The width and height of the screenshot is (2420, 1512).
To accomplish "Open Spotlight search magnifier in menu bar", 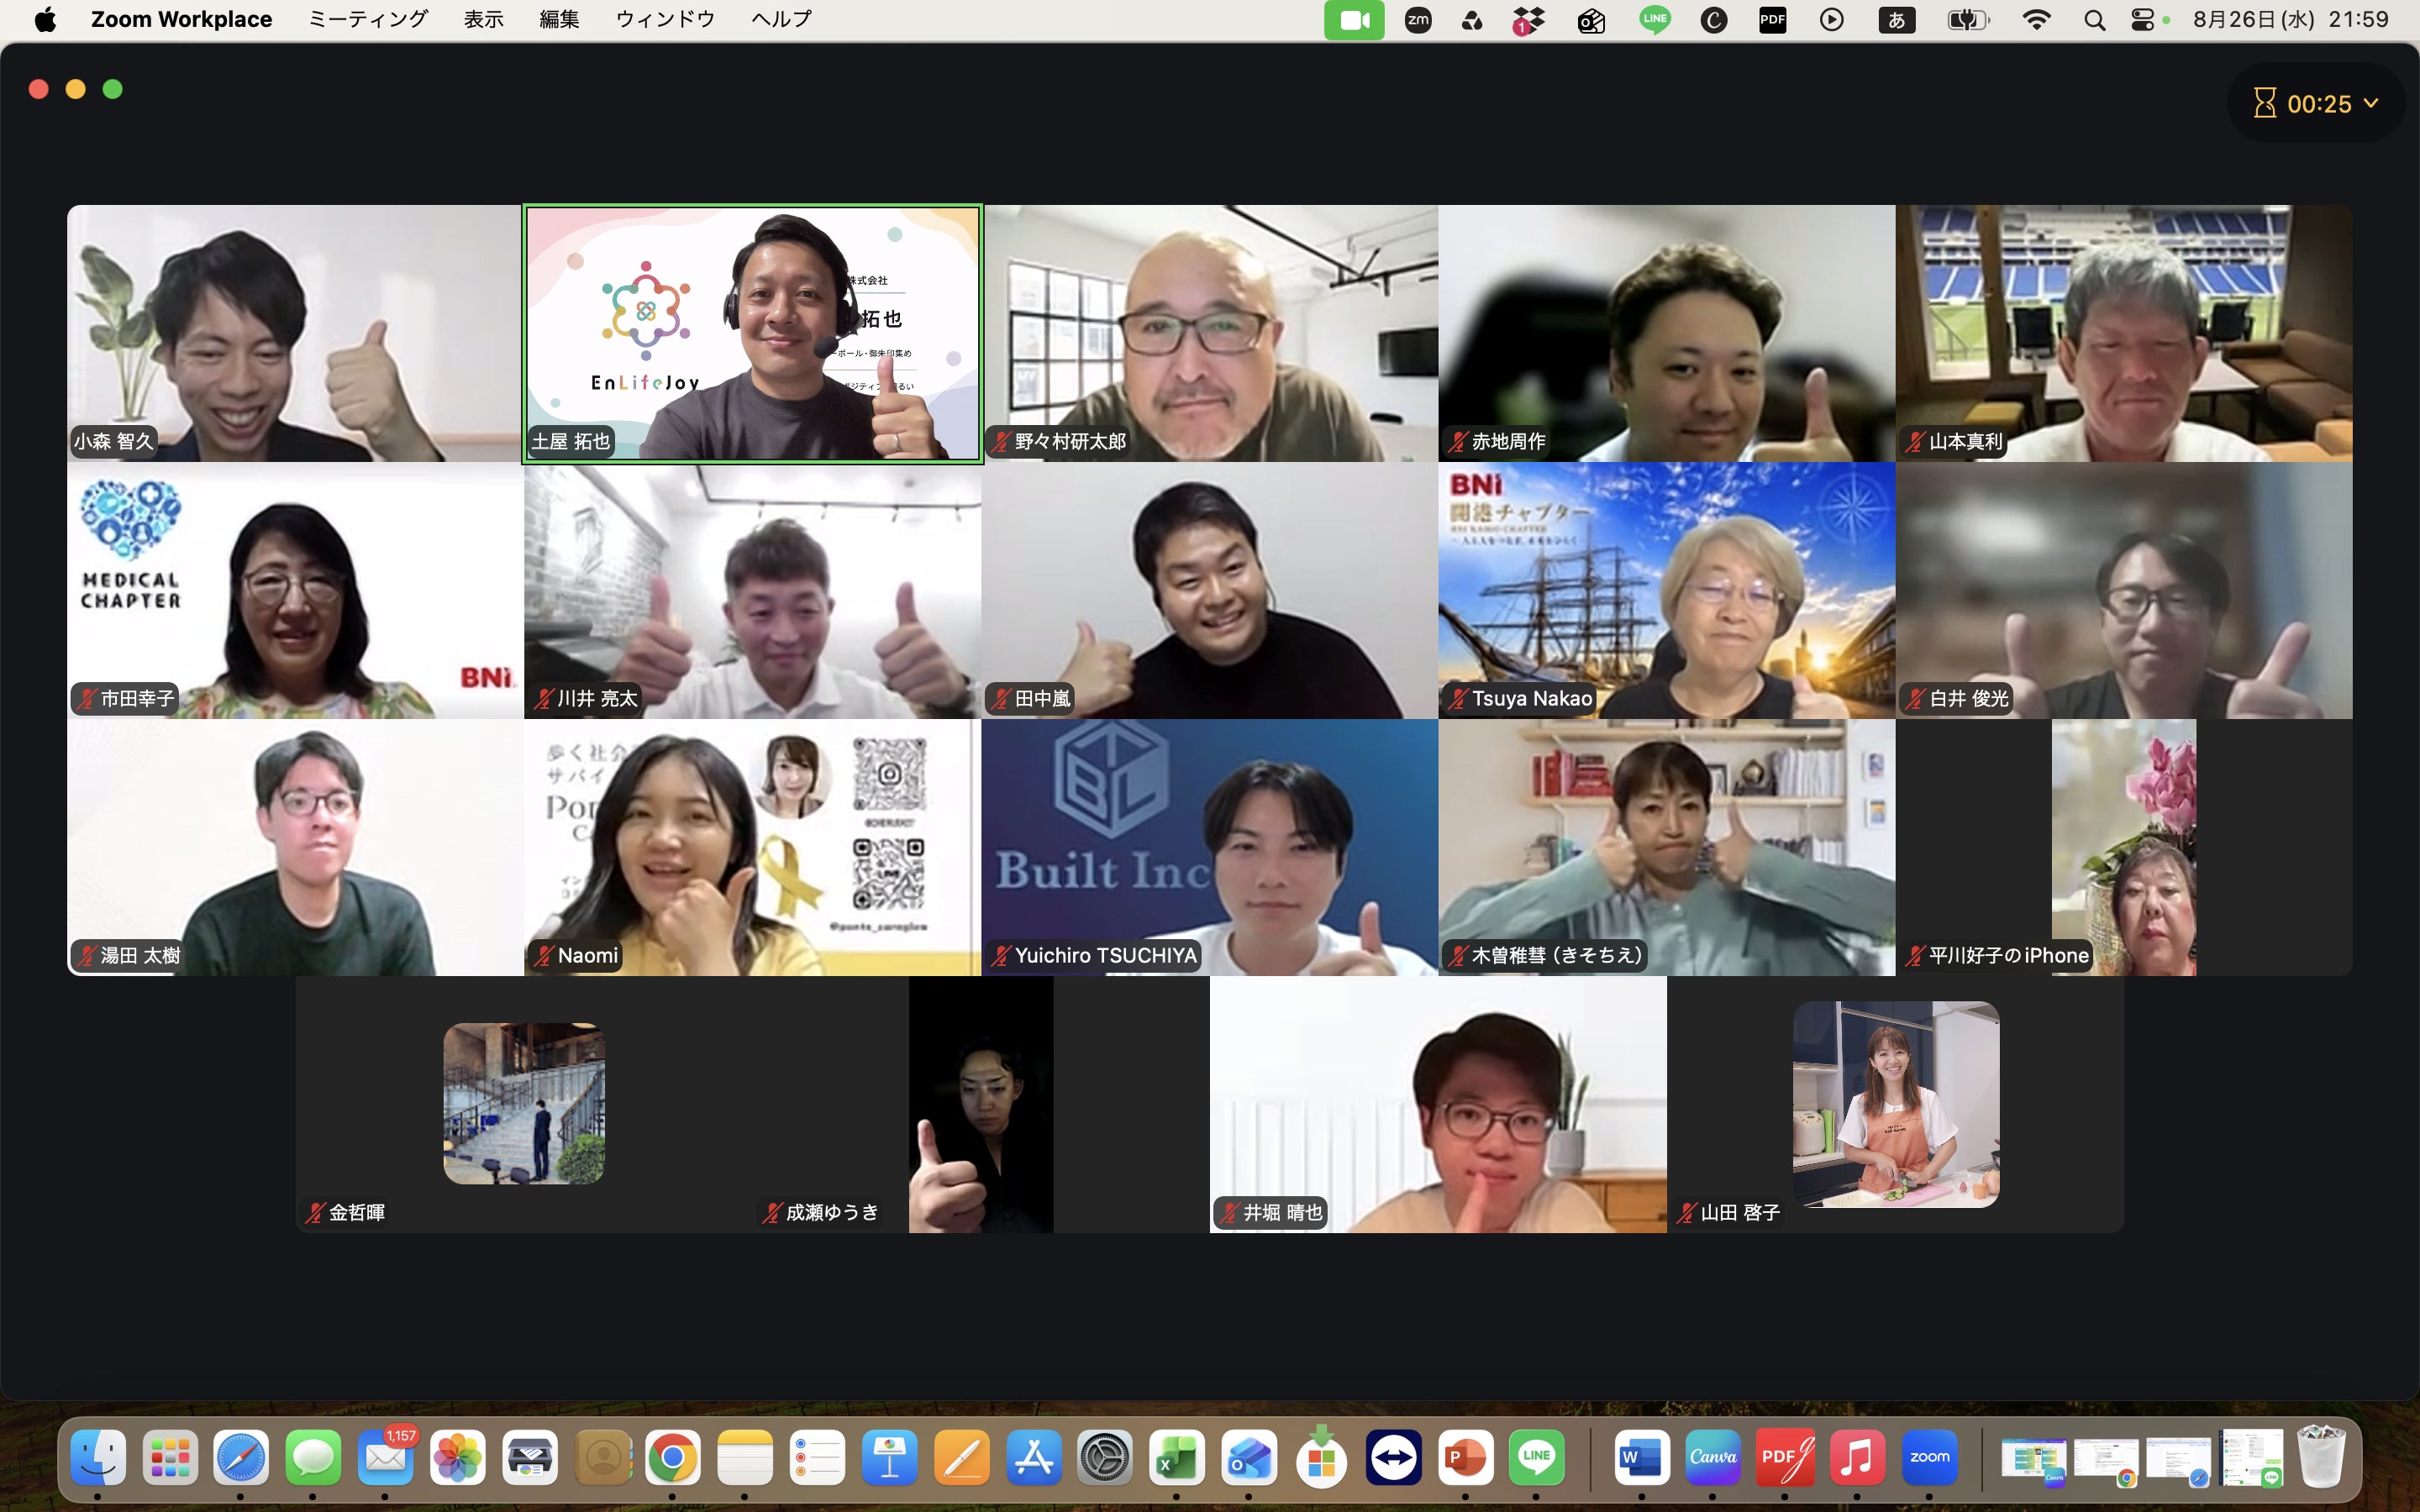I will click(x=2094, y=20).
